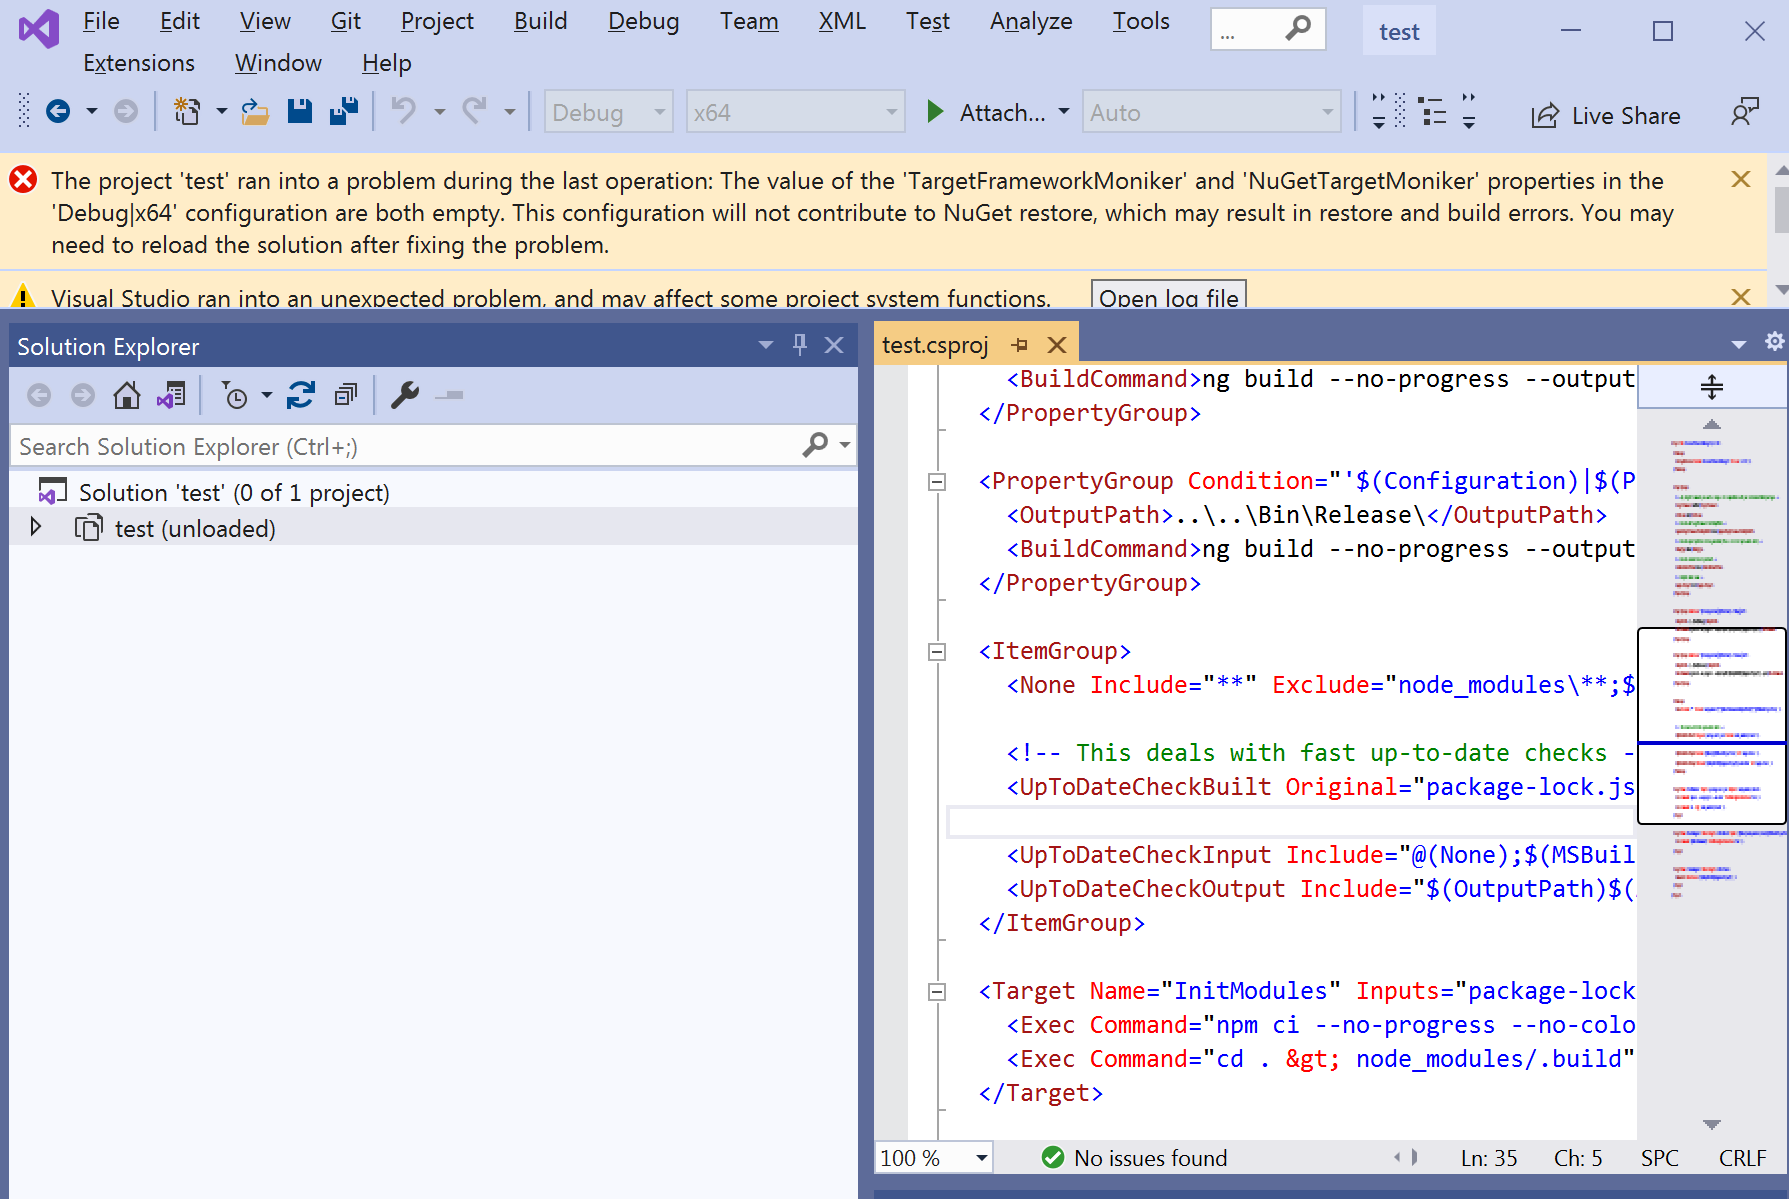
Task: Pin the Solution Explorer panel
Action: pyautogui.click(x=799, y=344)
